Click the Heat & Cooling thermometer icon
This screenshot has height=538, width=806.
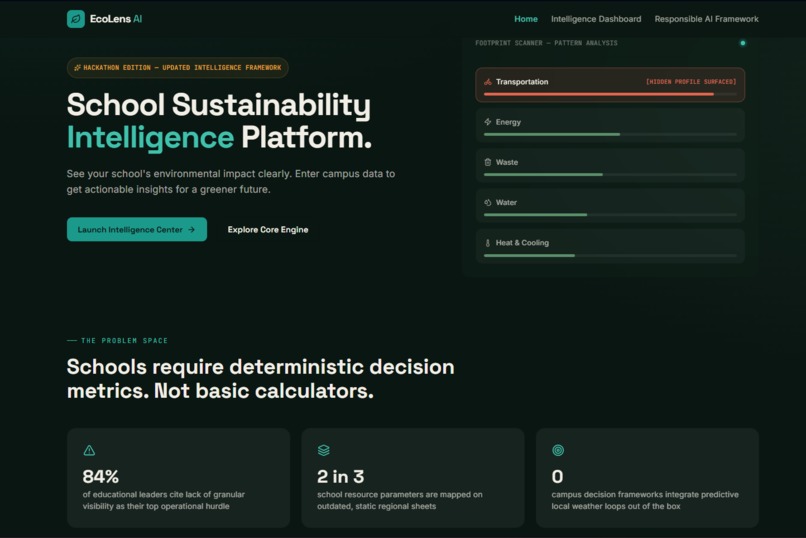tap(488, 243)
